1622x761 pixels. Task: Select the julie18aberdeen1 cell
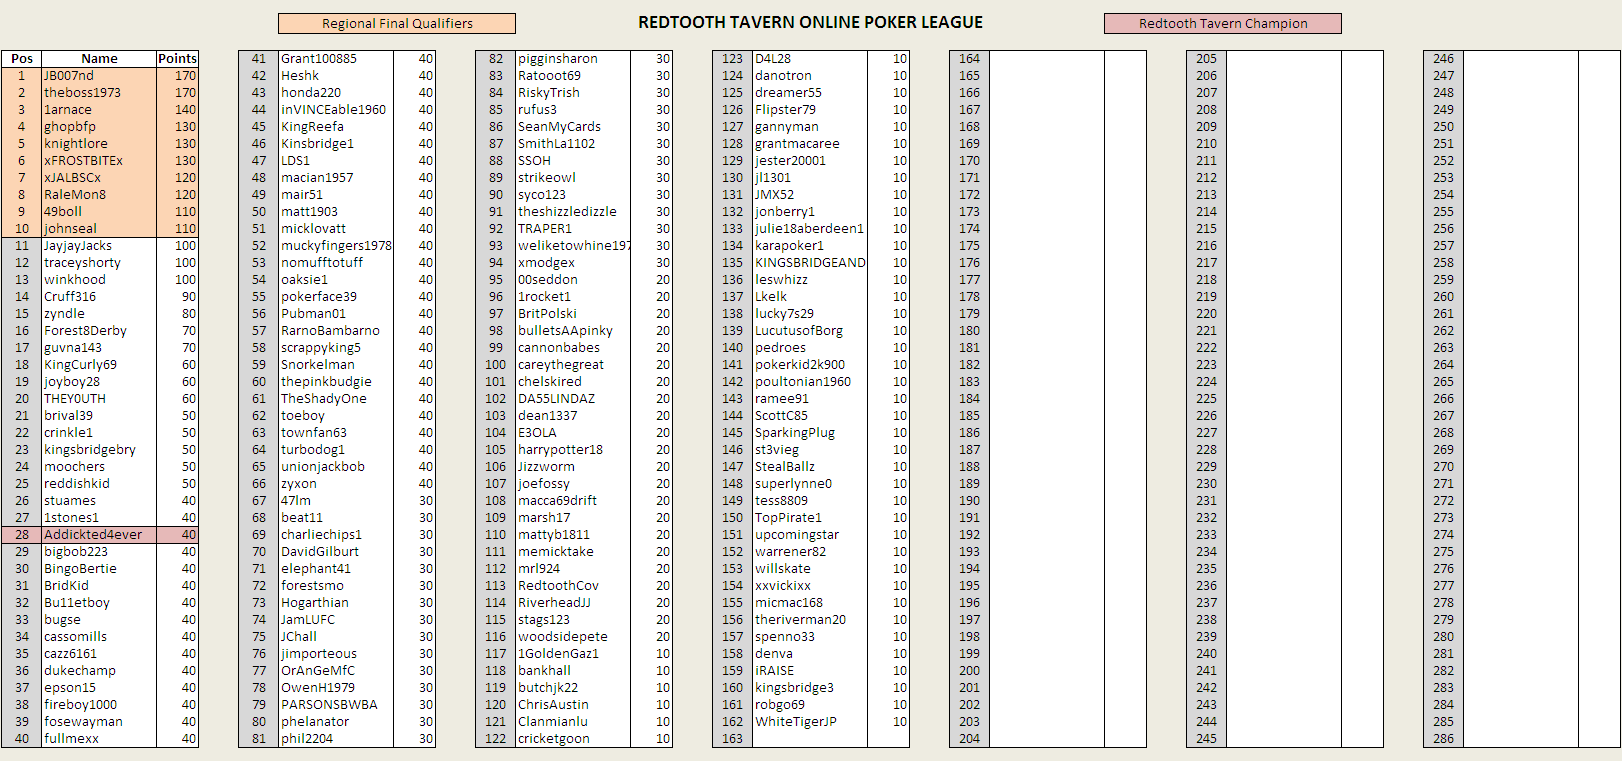pos(810,229)
